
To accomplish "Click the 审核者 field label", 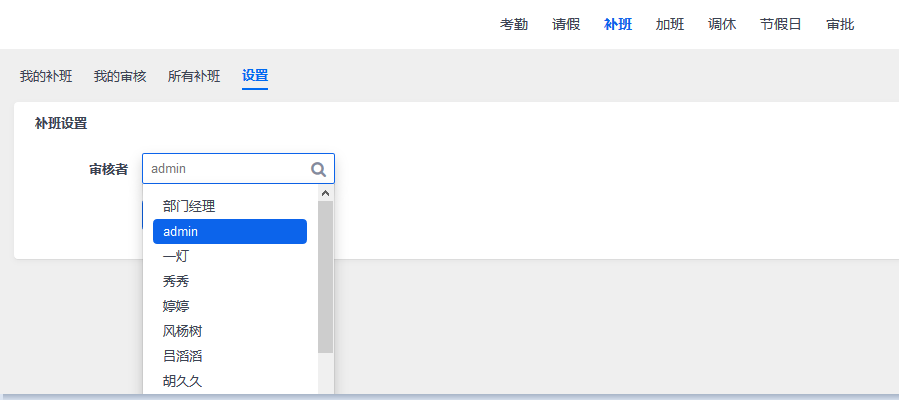I will [x=108, y=169].
